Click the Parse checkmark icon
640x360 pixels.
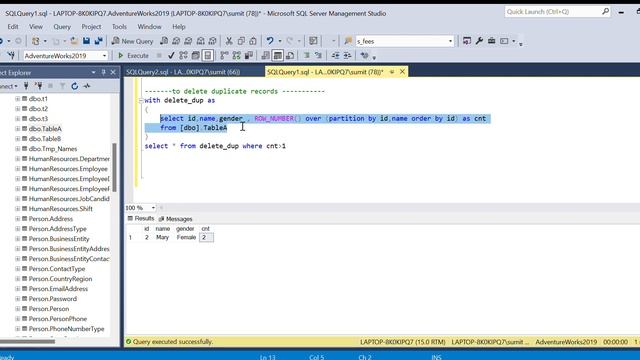pyautogui.click(x=171, y=56)
